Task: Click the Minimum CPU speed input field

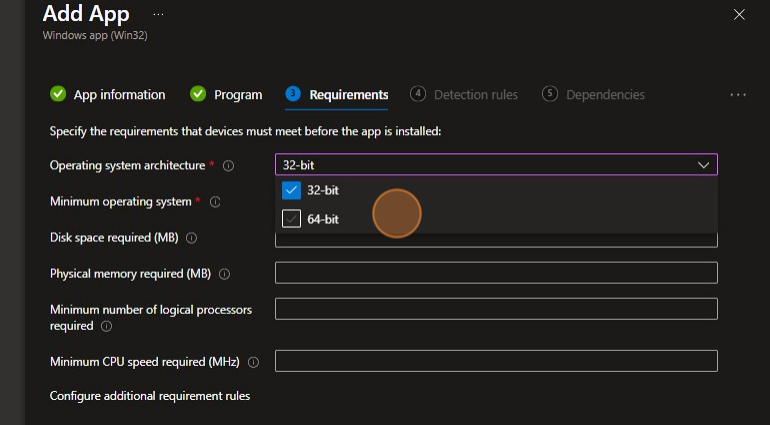Action: coord(496,361)
